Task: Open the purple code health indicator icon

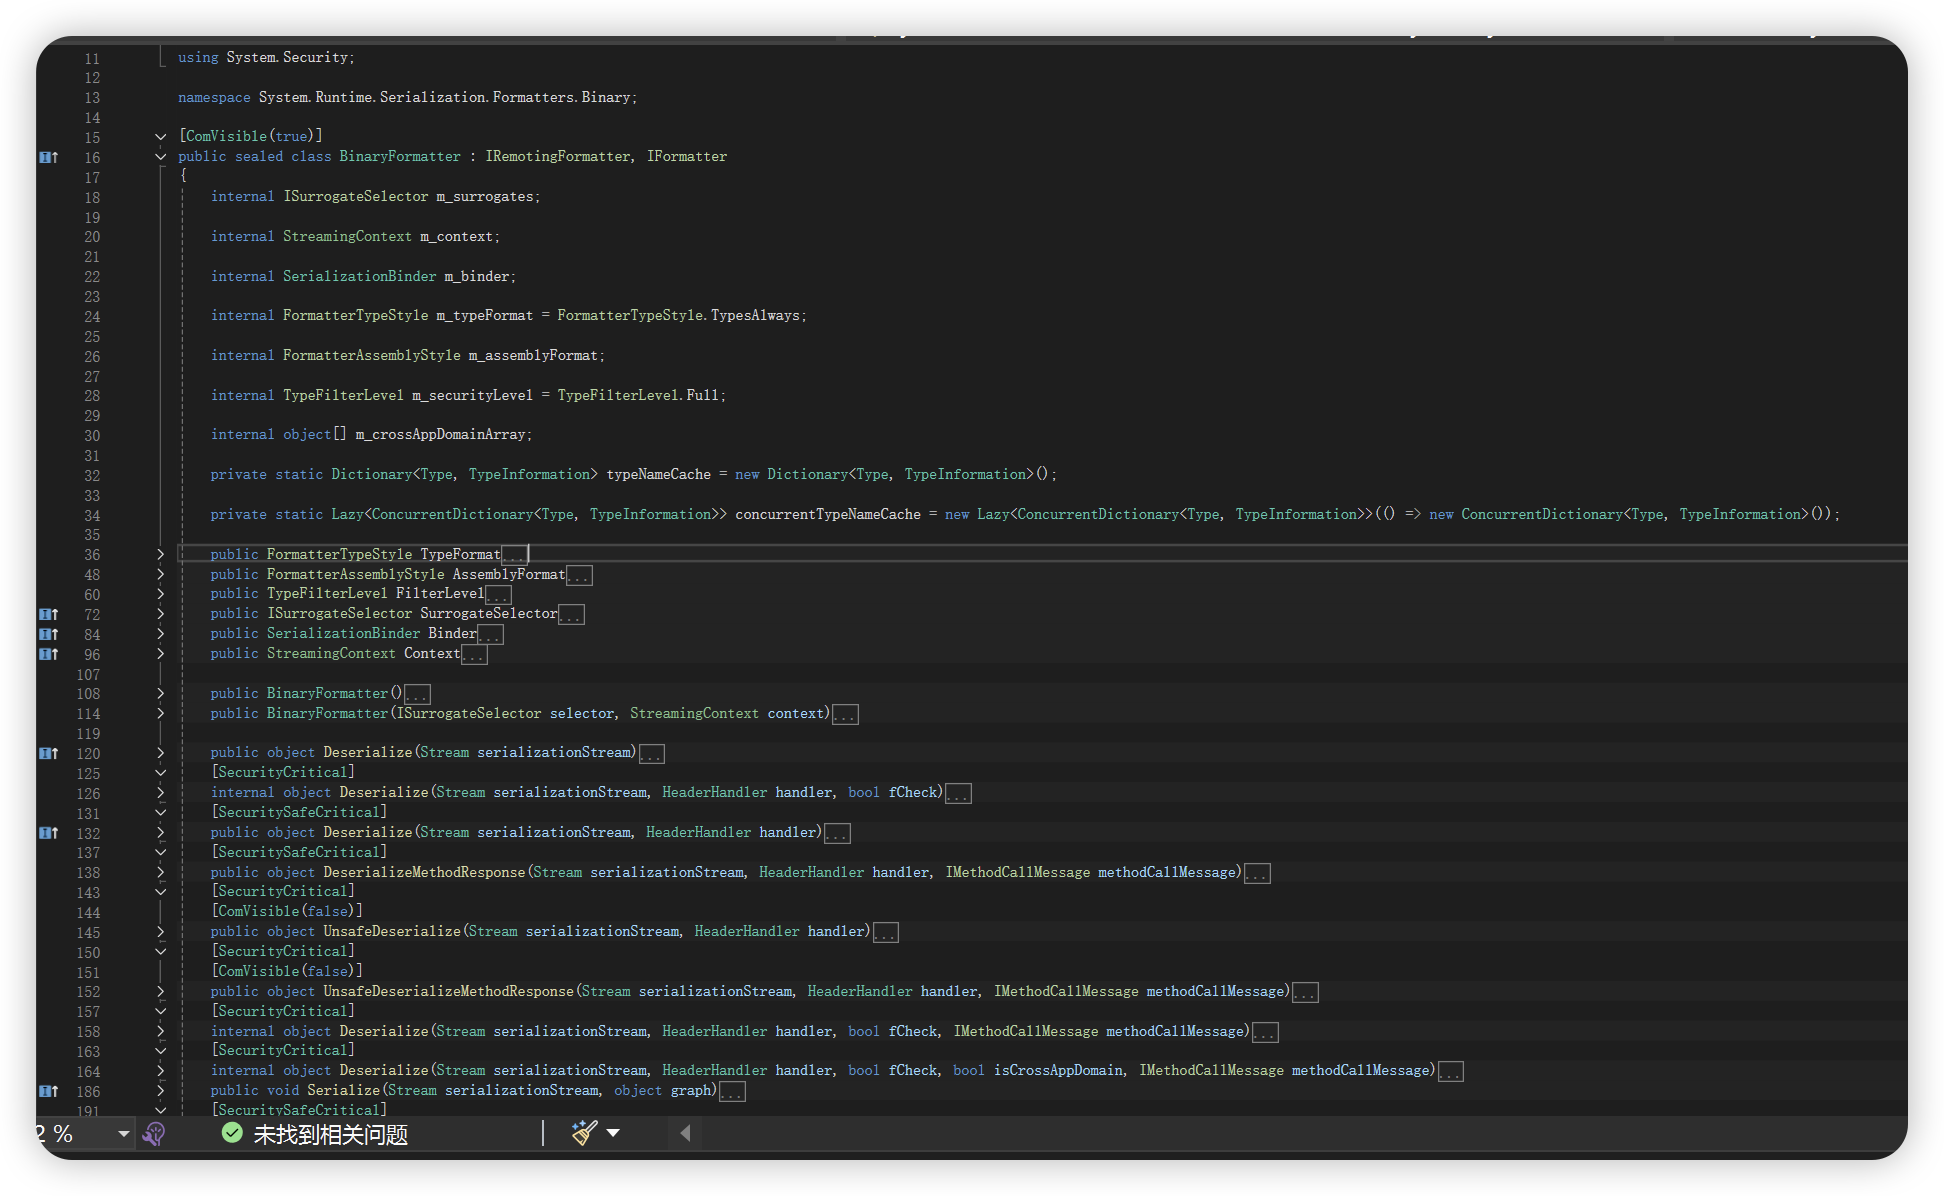Action: (154, 1133)
